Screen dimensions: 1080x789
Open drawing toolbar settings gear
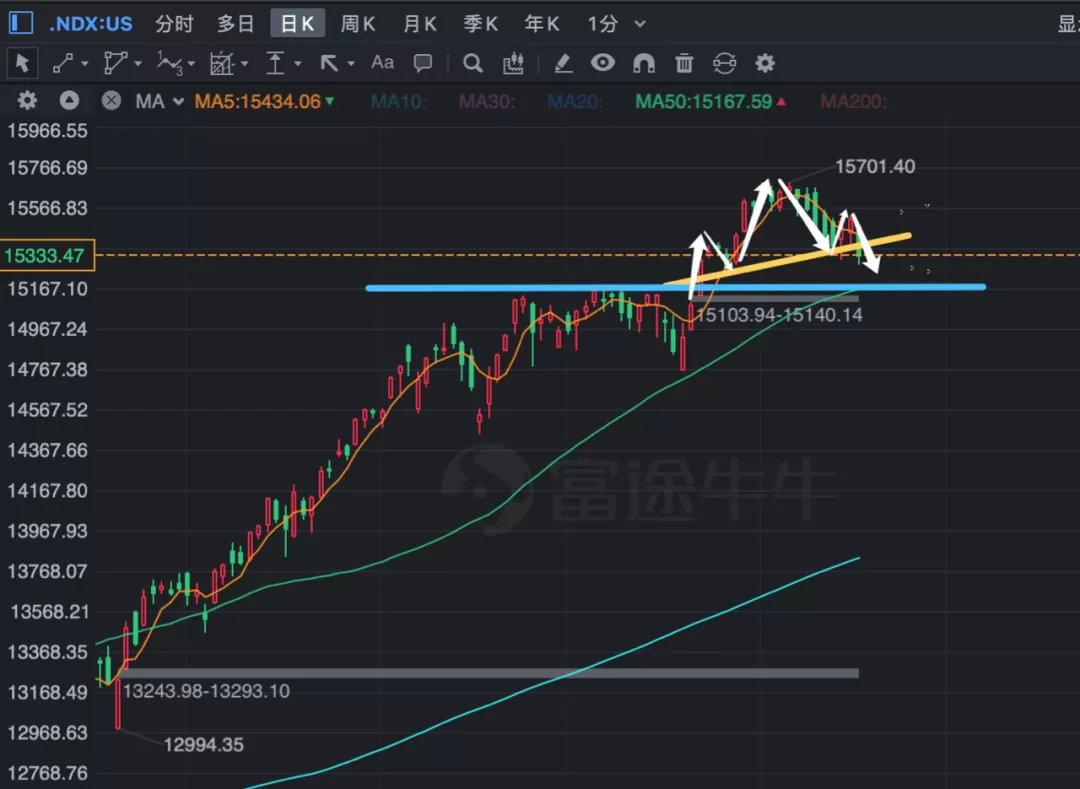click(x=765, y=63)
